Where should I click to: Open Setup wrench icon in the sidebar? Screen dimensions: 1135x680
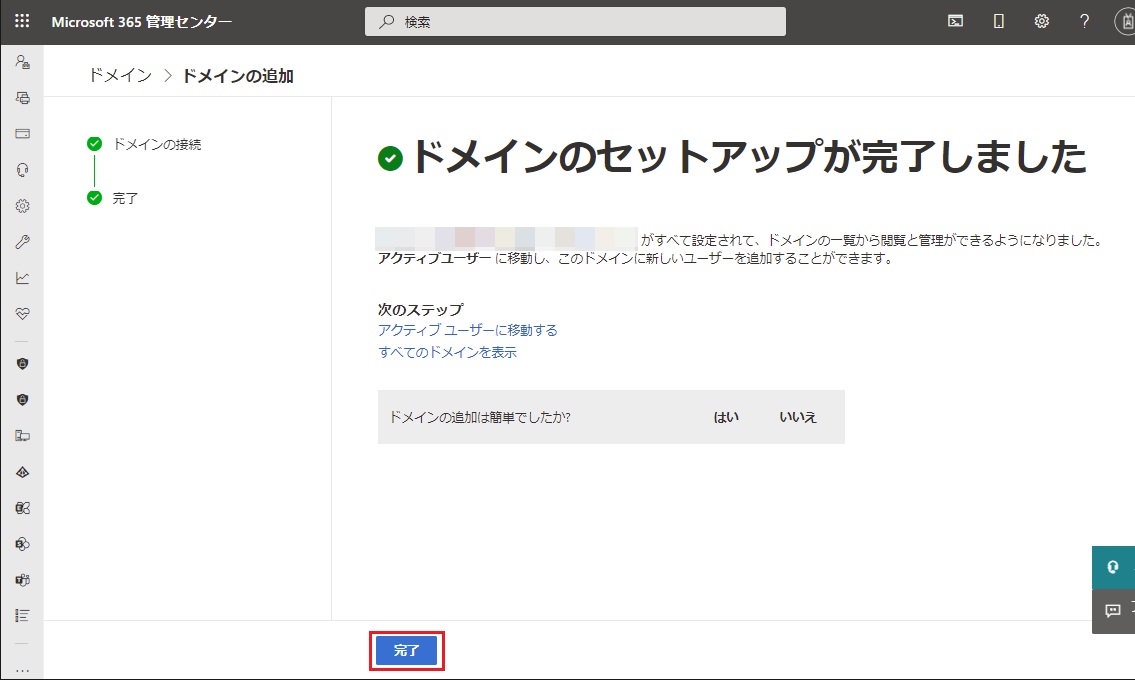coord(22,242)
